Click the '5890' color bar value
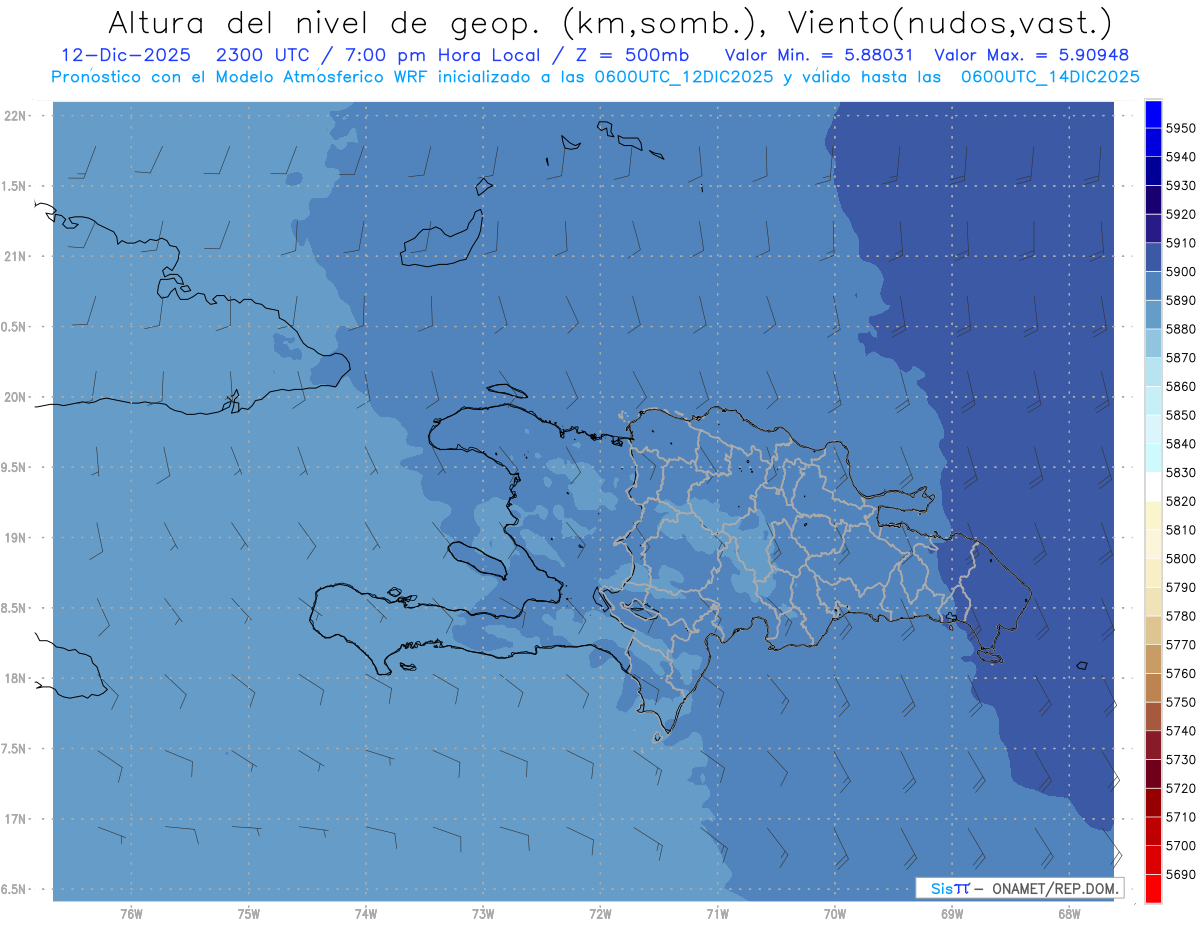This screenshot has height=927, width=1200. (1181, 301)
